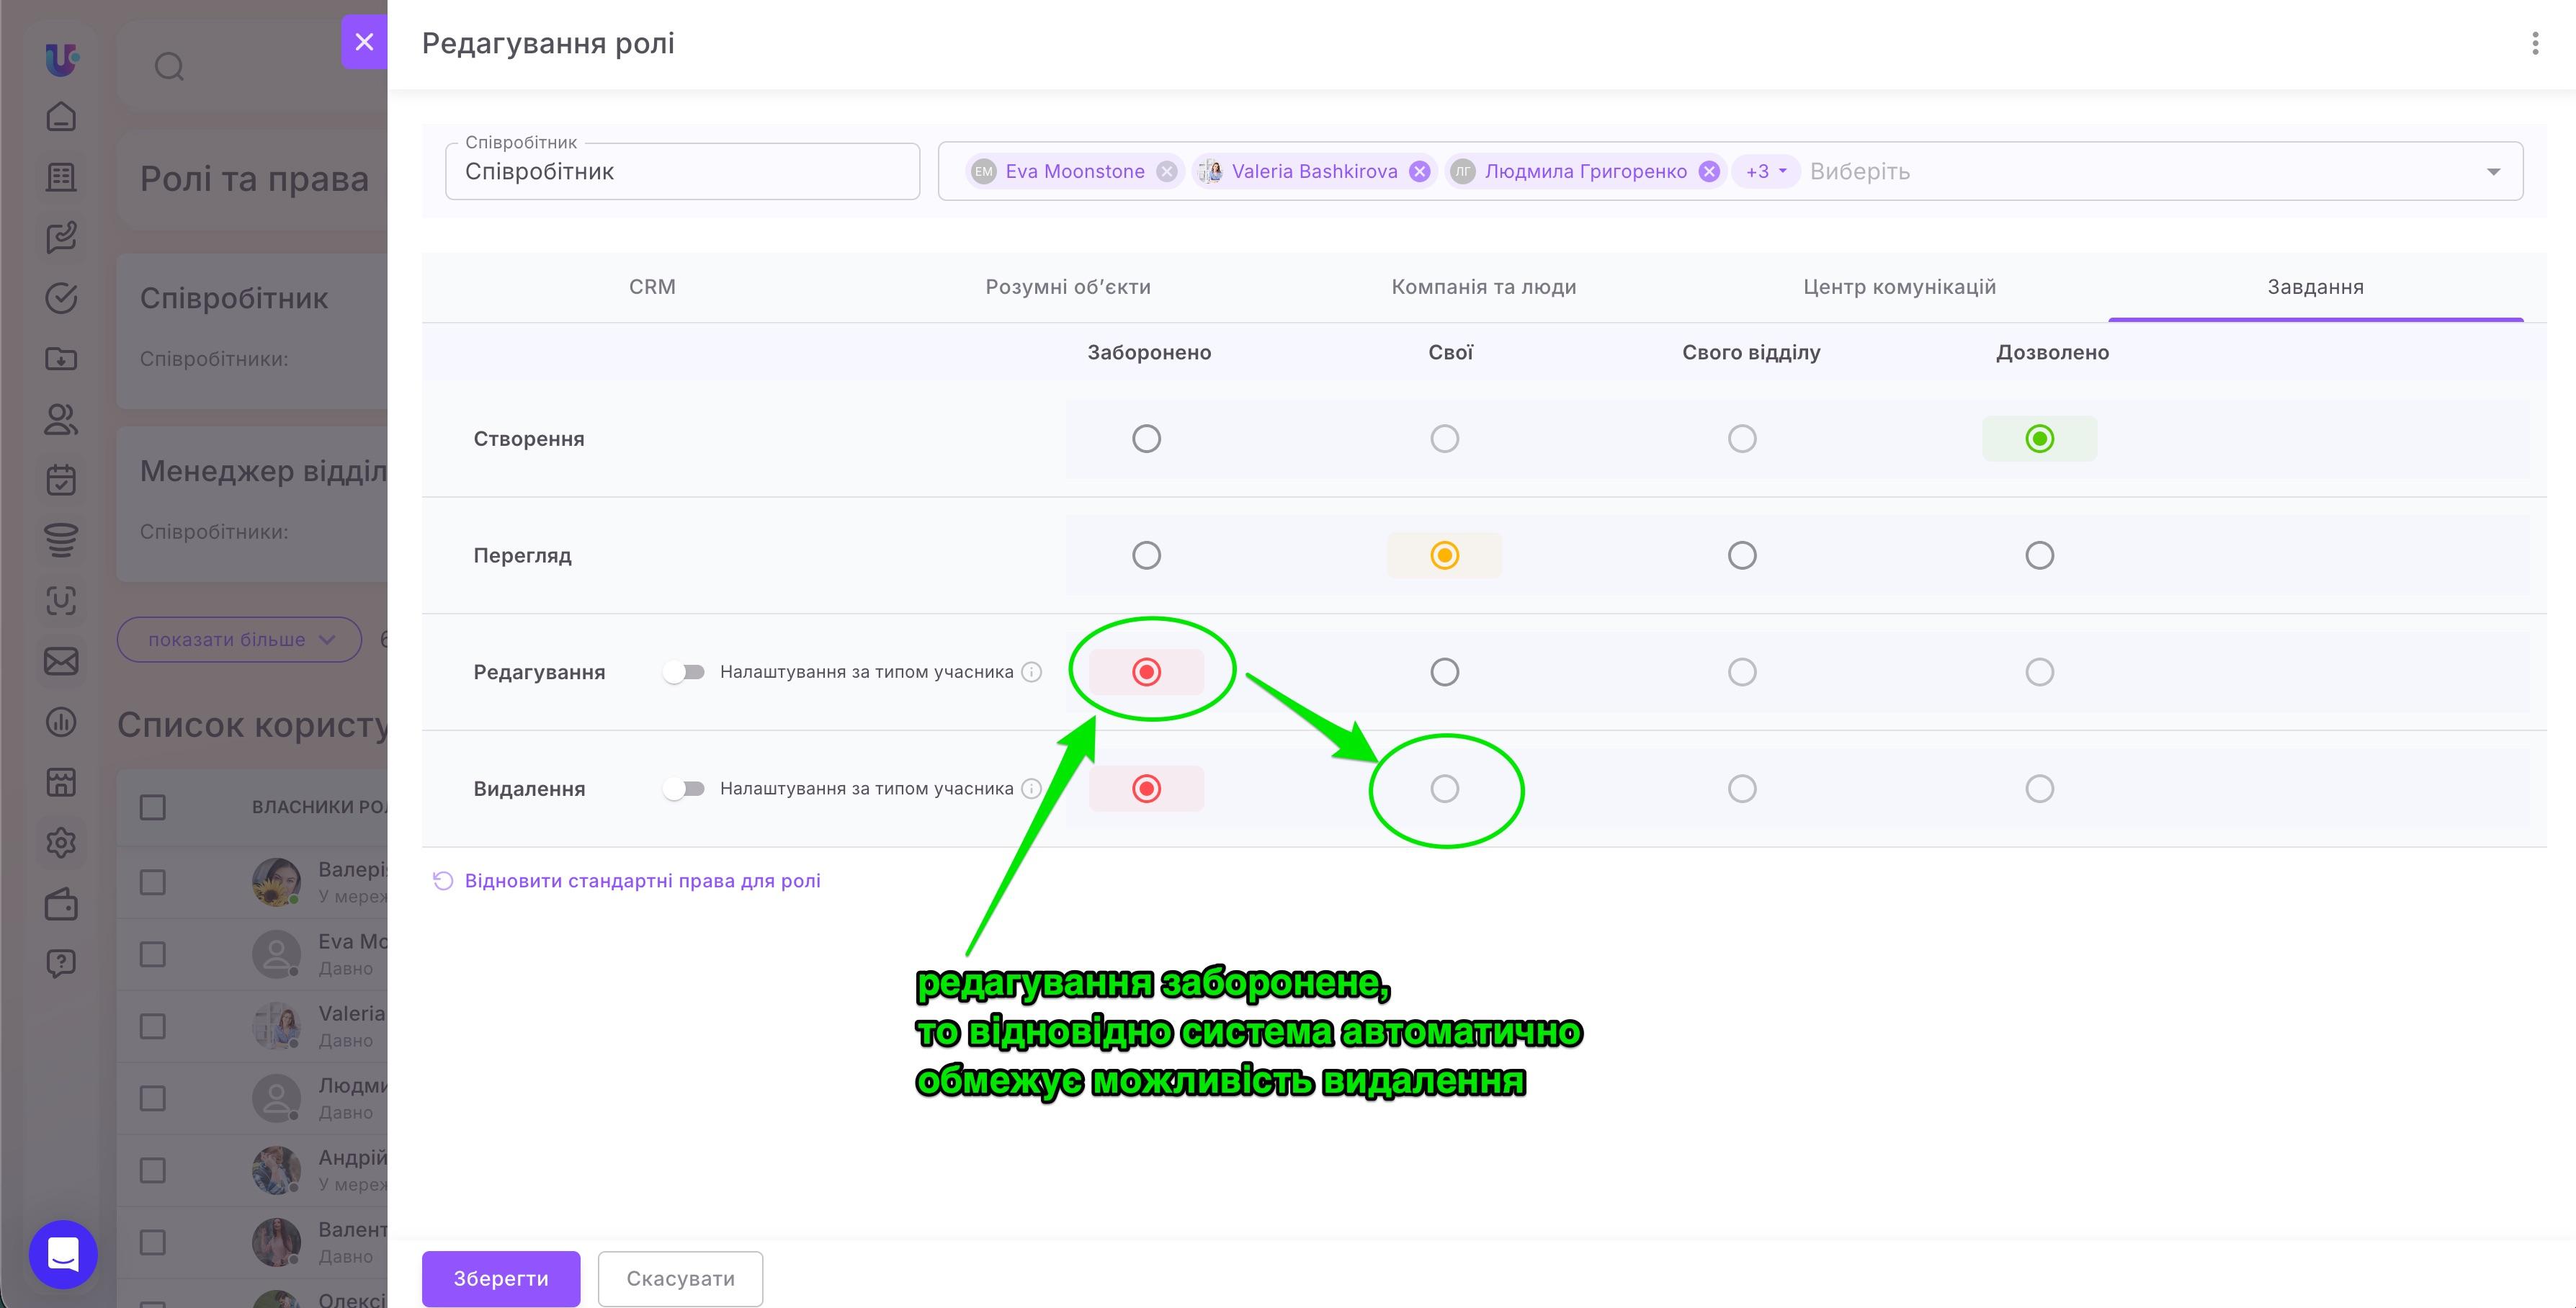Expand the +3 more employees chip
The width and height of the screenshot is (2576, 1308).
pyautogui.click(x=1765, y=172)
